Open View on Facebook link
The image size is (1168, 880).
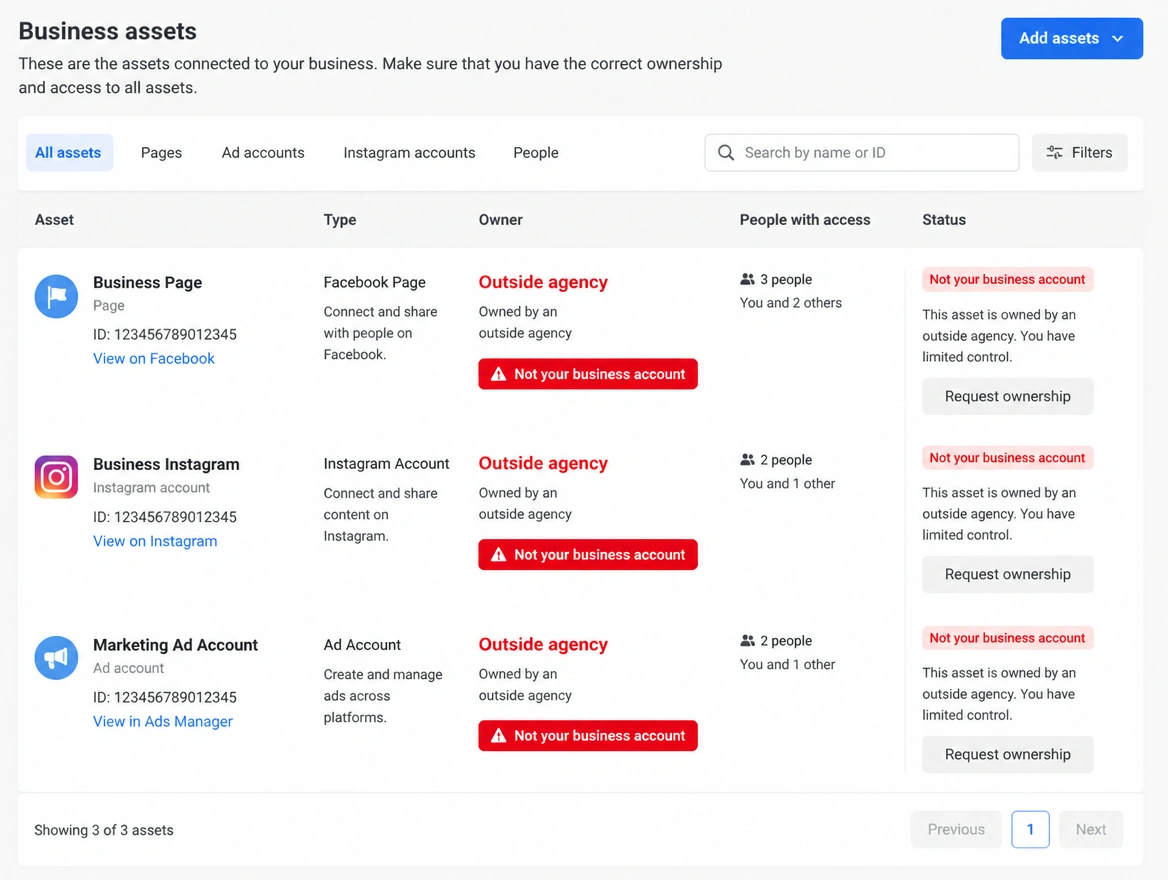(x=153, y=358)
